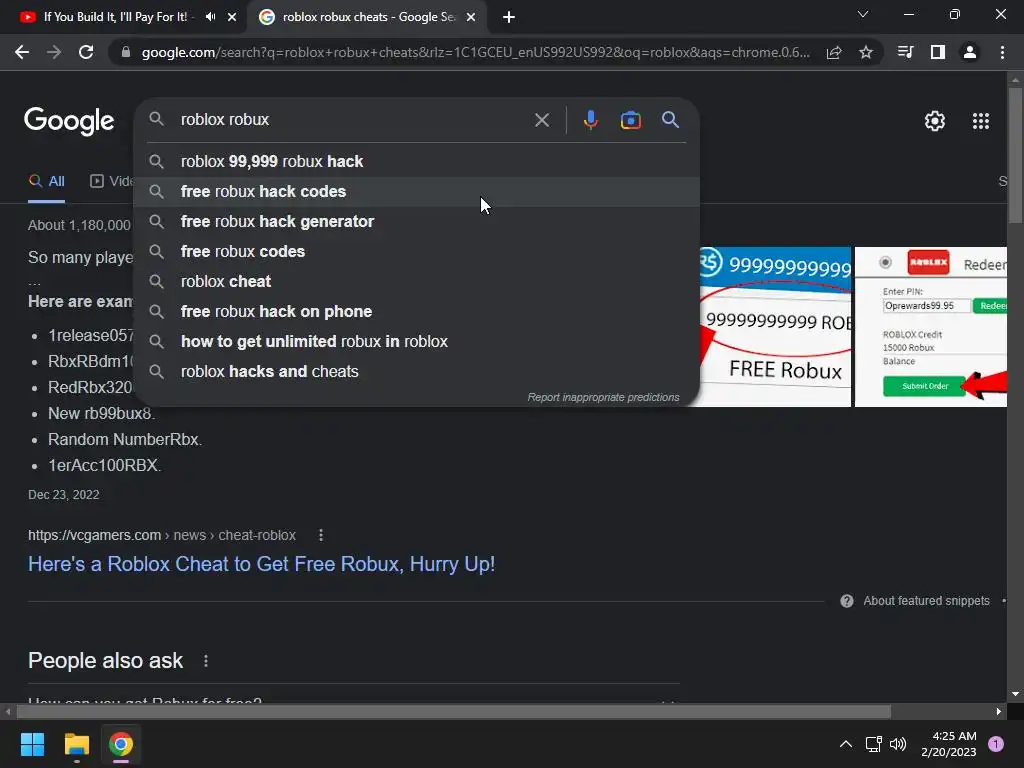
Task: Open vcgamers.com result options three dots
Action: click(321, 536)
